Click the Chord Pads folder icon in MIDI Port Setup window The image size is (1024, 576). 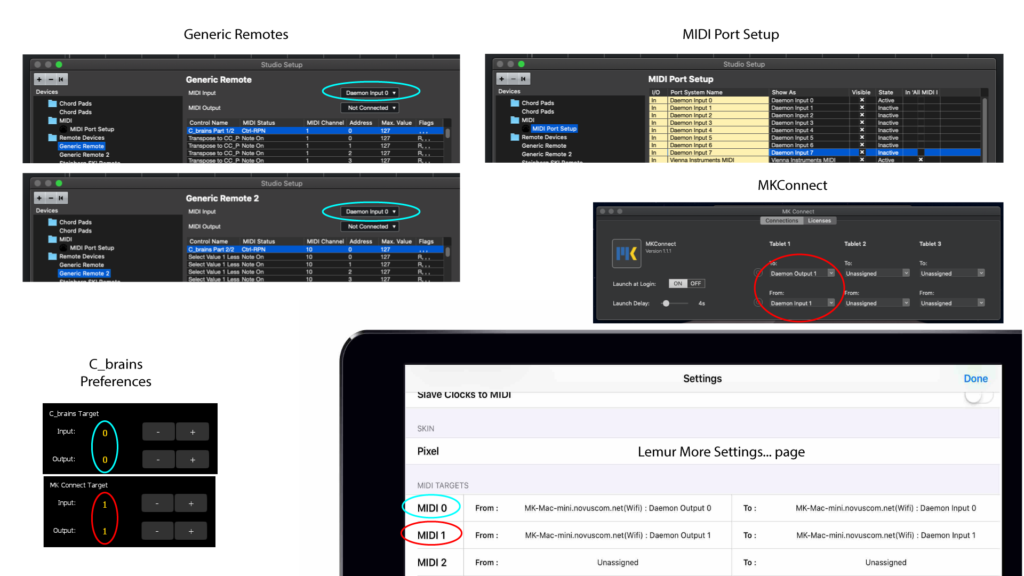coord(515,103)
